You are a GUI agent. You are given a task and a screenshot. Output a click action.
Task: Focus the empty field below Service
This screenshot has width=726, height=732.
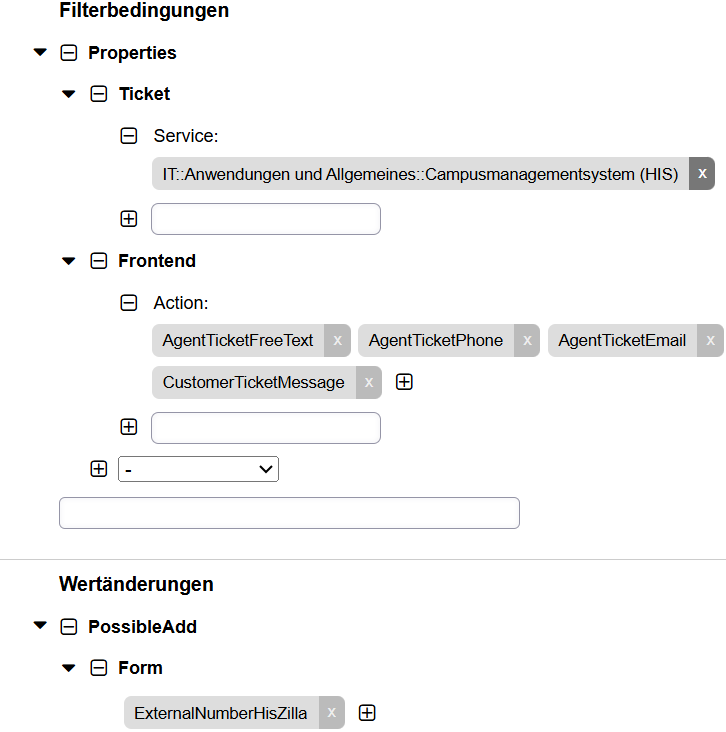tap(266, 219)
